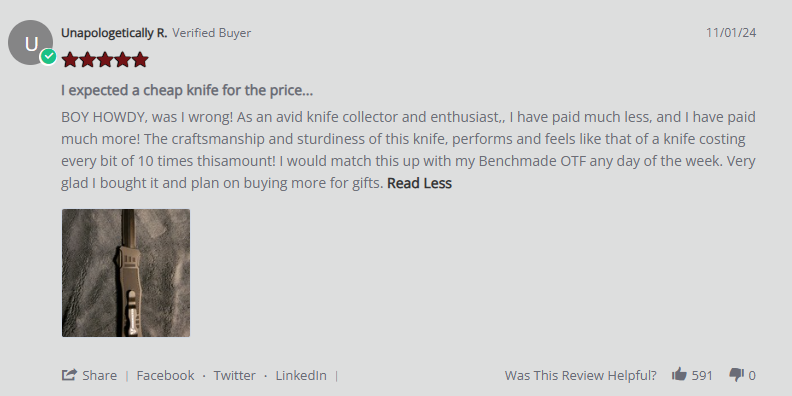Collapse review with Read Less
792x396 pixels.
click(x=419, y=183)
